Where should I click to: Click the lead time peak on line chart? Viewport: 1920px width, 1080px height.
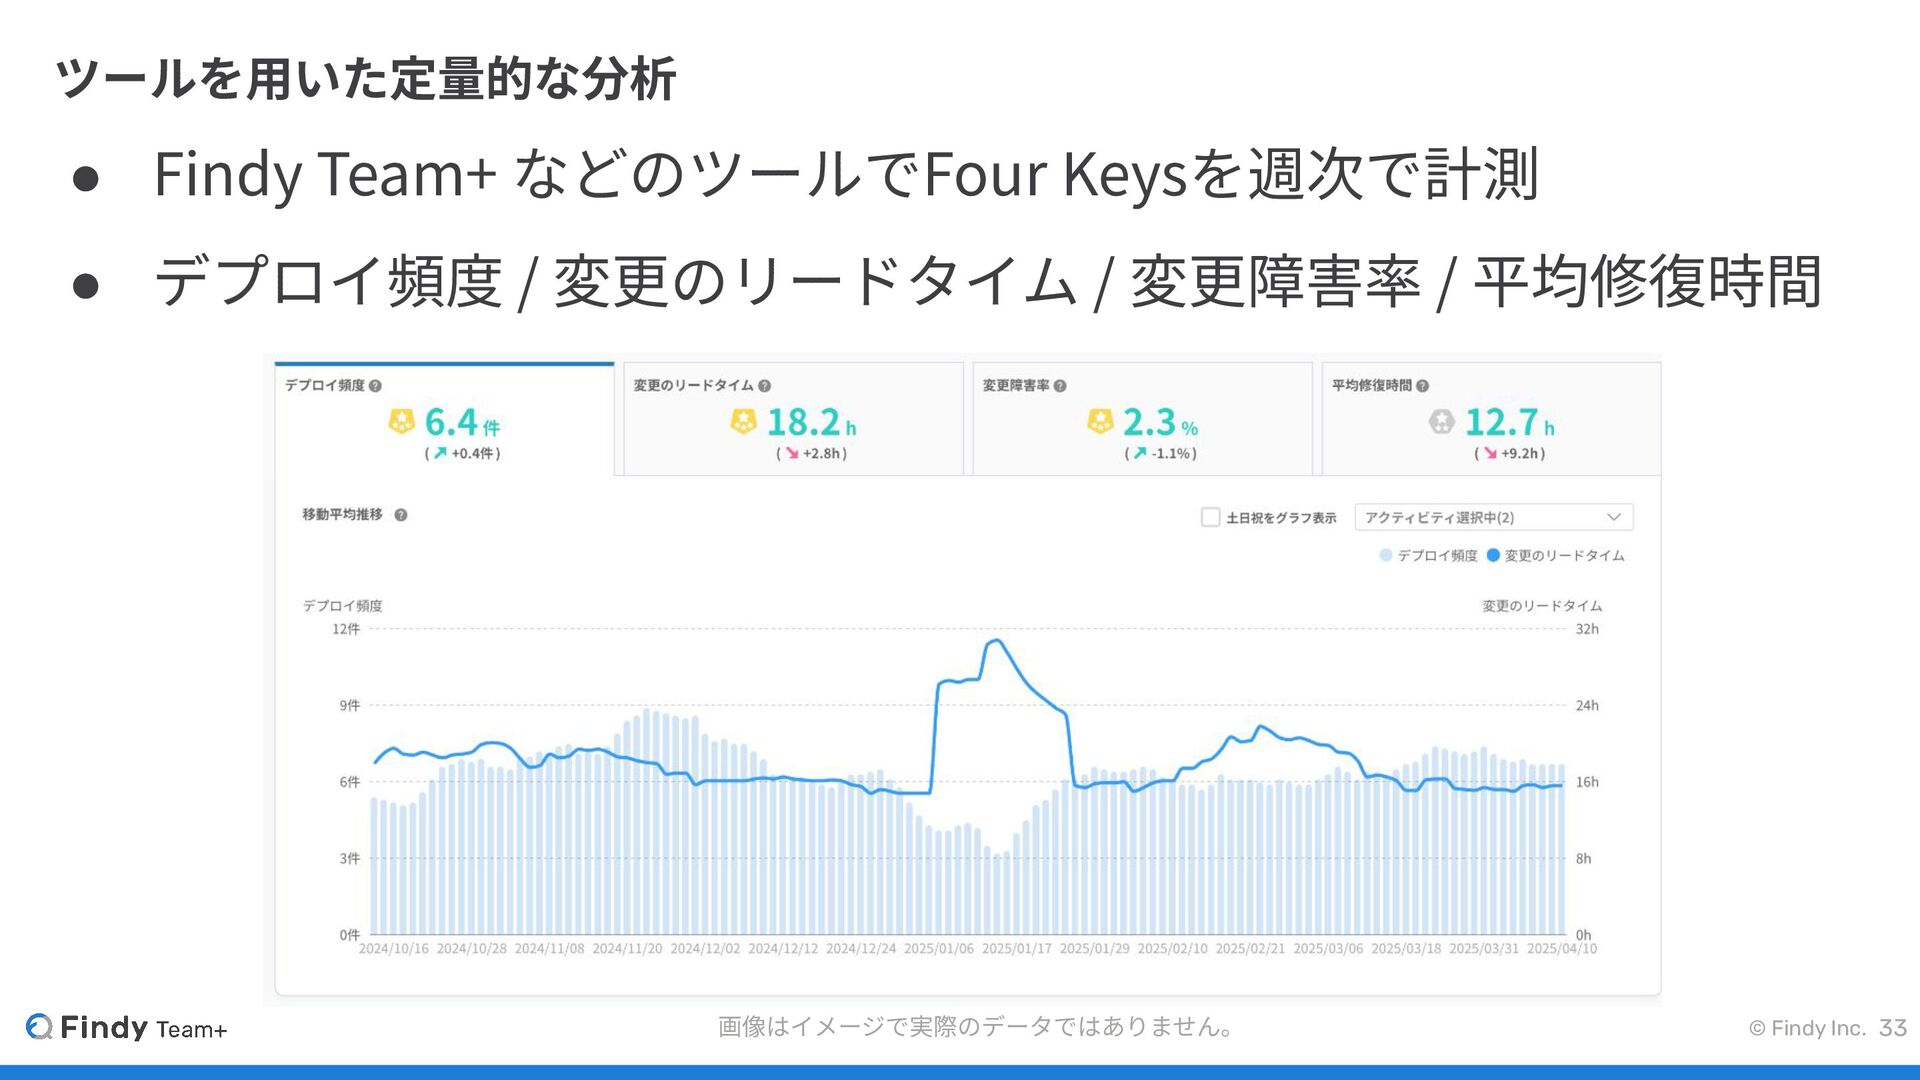pyautogui.click(x=996, y=640)
